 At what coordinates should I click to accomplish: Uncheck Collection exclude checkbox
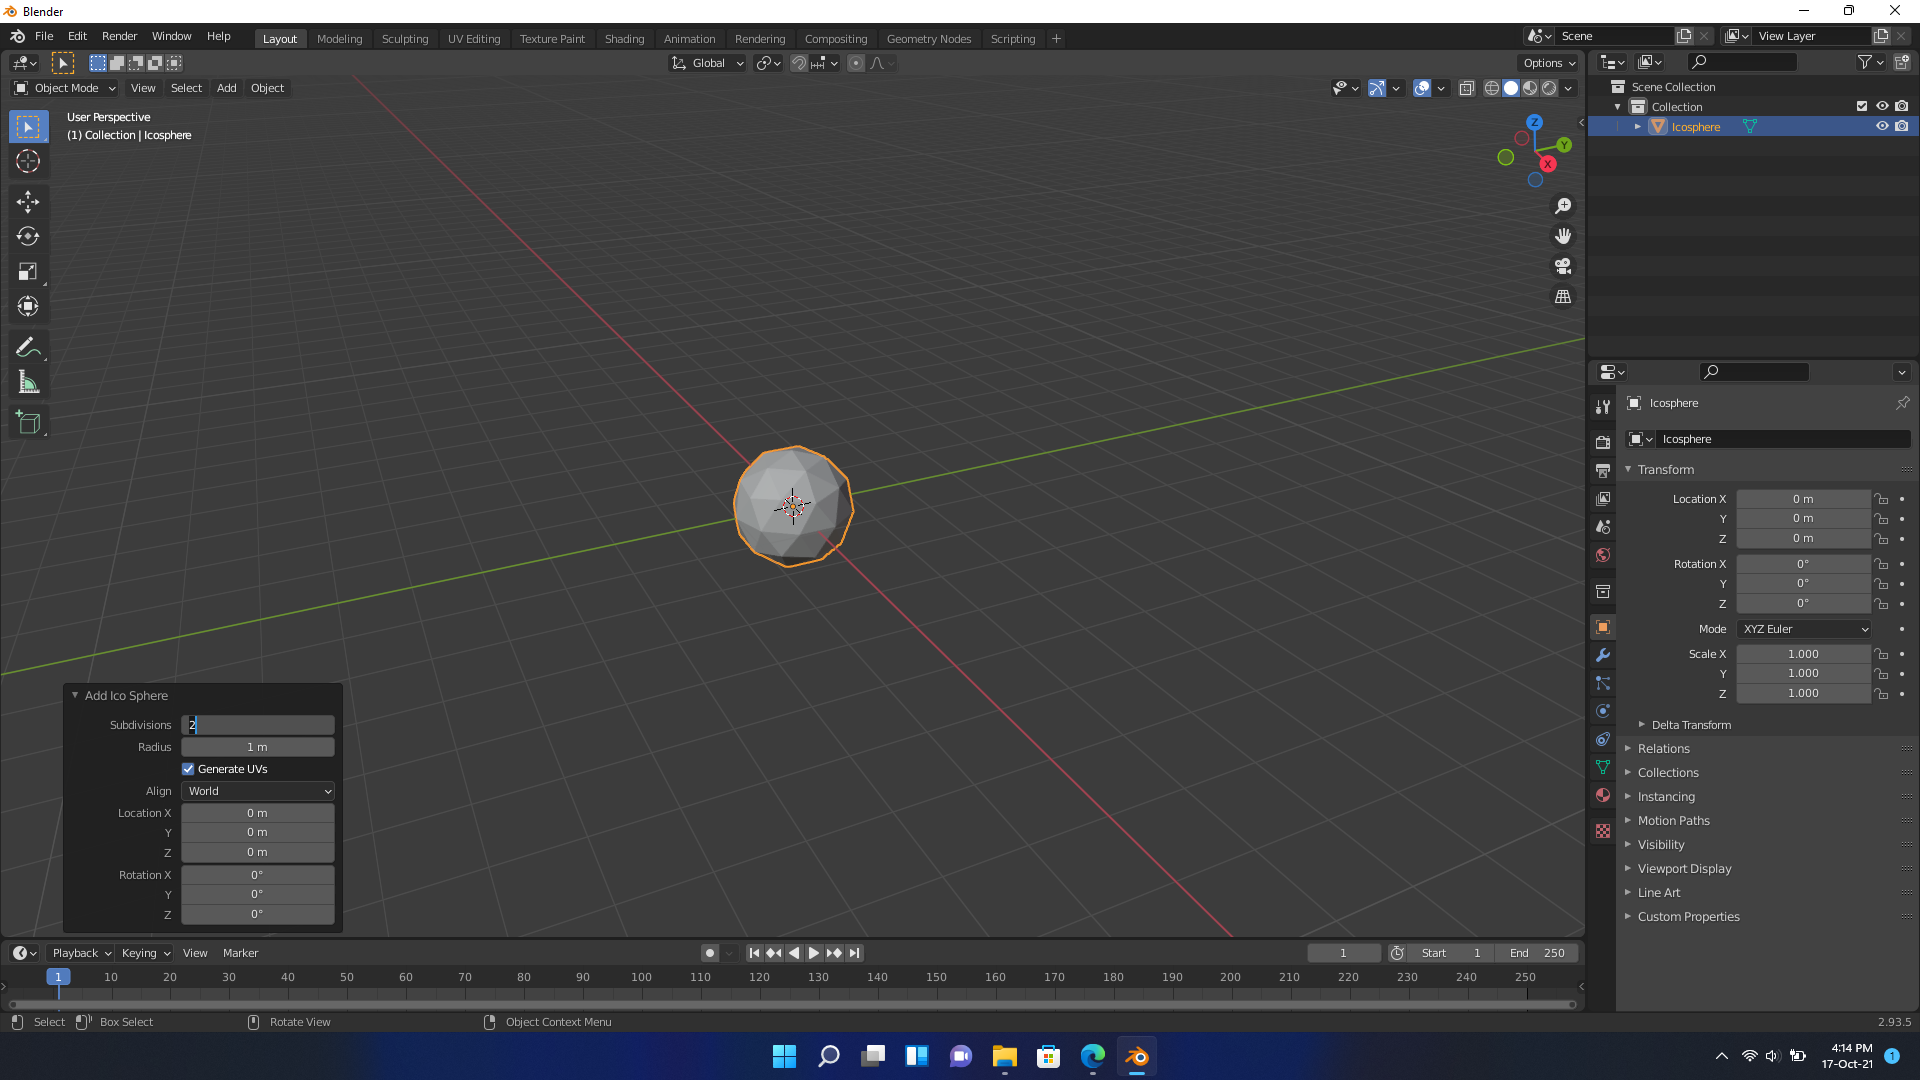(1862, 106)
